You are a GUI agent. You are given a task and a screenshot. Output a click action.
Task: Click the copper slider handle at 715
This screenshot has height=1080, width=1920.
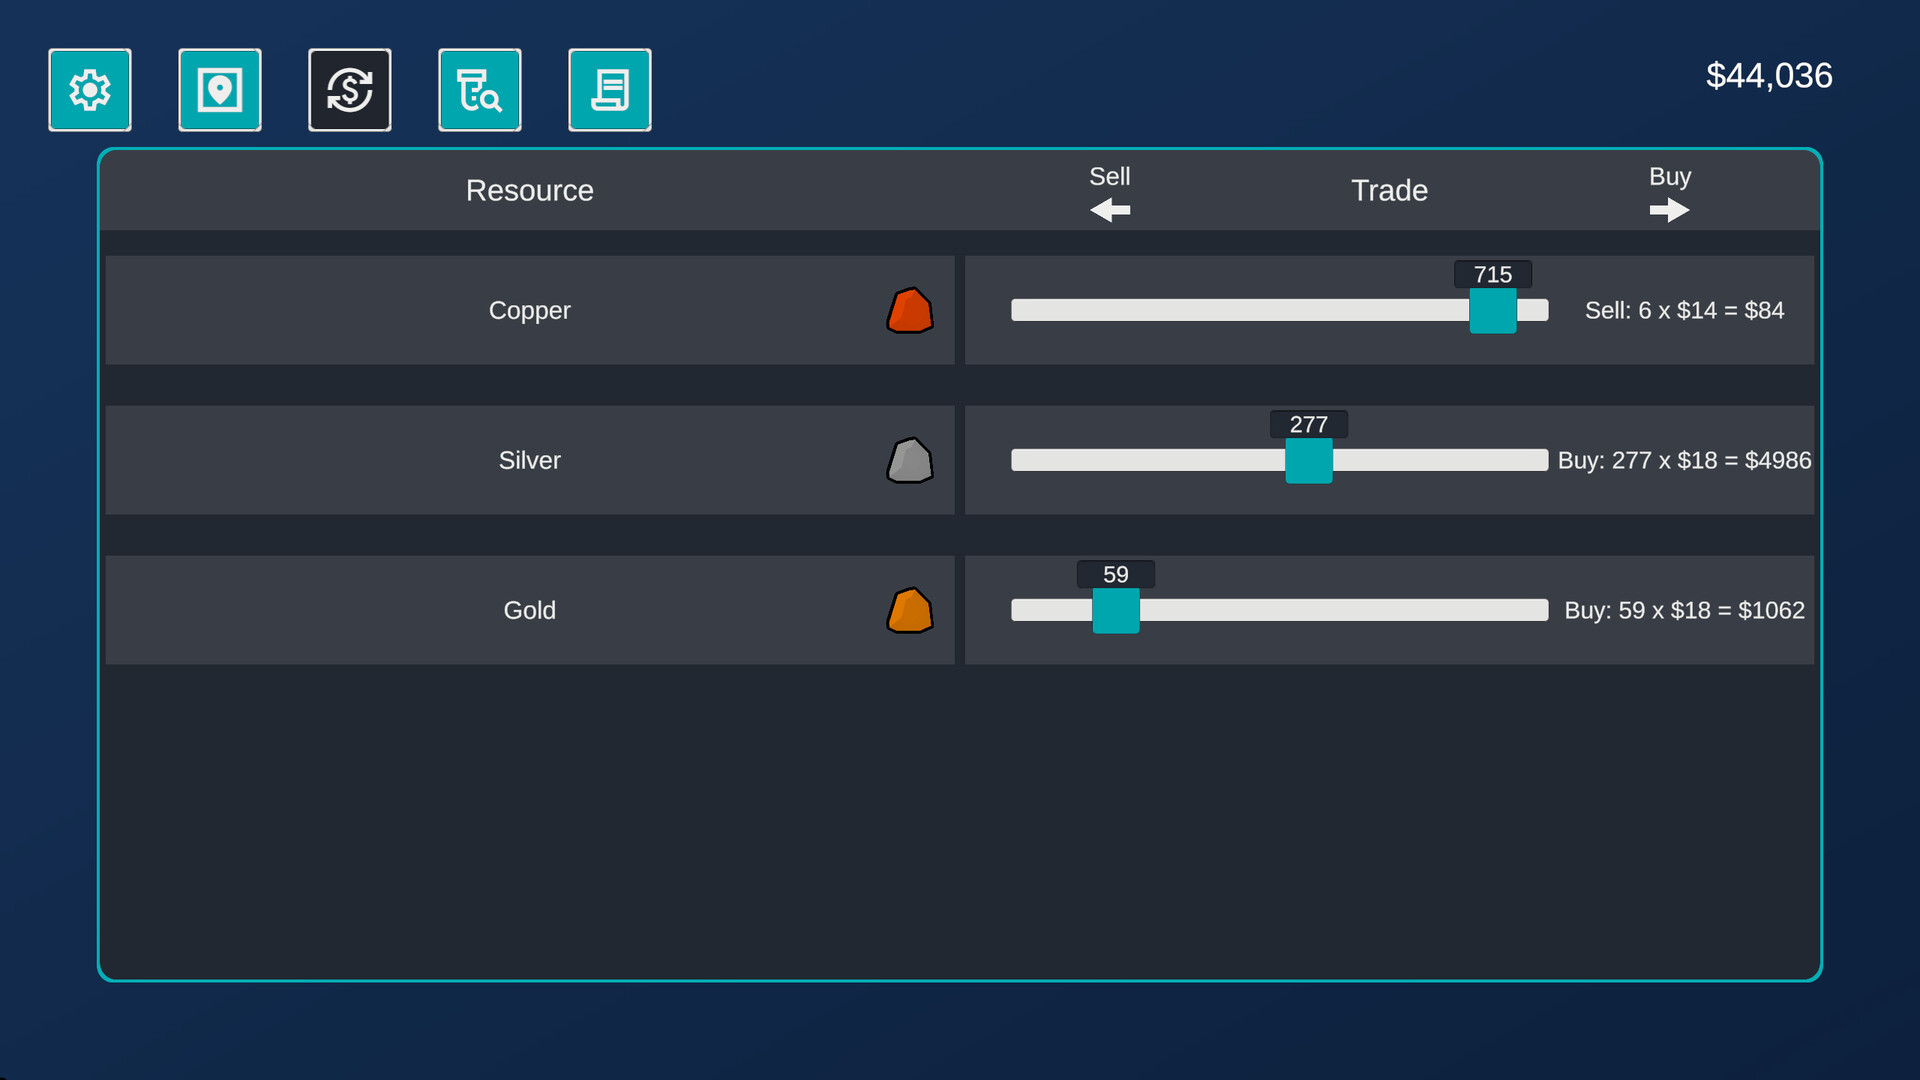(x=1492, y=311)
